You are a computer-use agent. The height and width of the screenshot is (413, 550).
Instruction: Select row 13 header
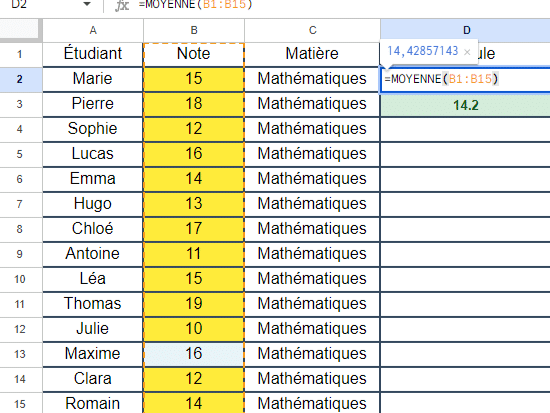coord(20,354)
